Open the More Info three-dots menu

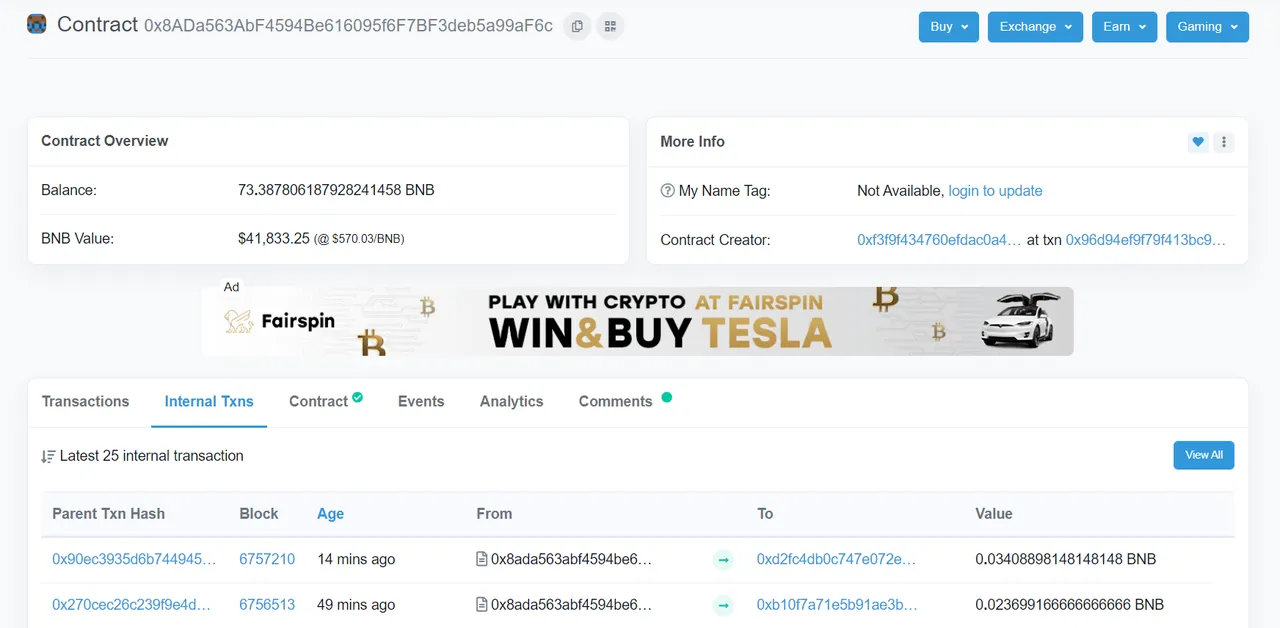(1224, 142)
